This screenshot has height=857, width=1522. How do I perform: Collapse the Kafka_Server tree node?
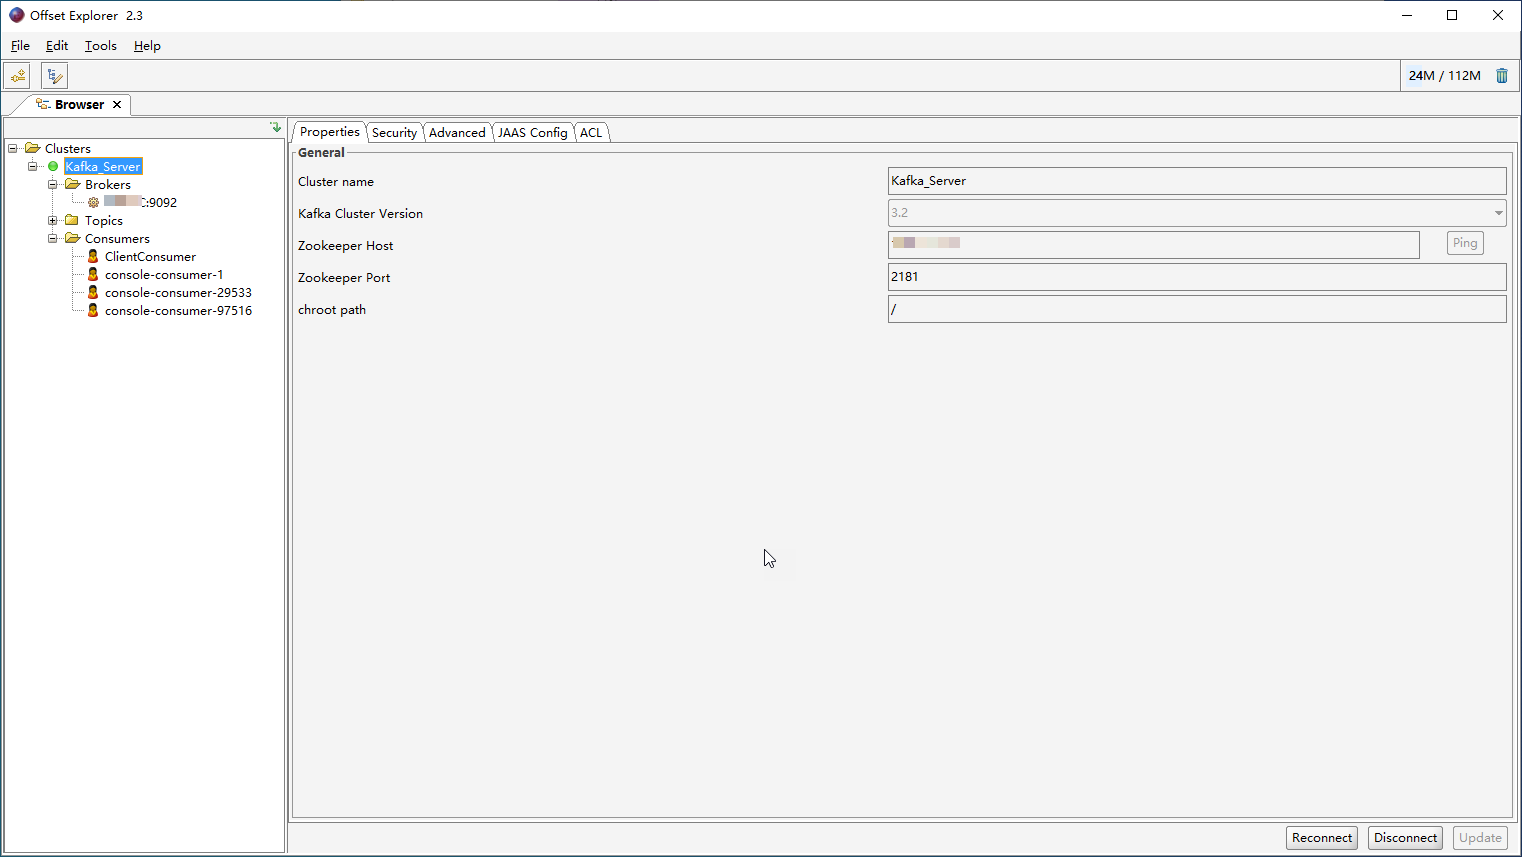pyautogui.click(x=33, y=166)
